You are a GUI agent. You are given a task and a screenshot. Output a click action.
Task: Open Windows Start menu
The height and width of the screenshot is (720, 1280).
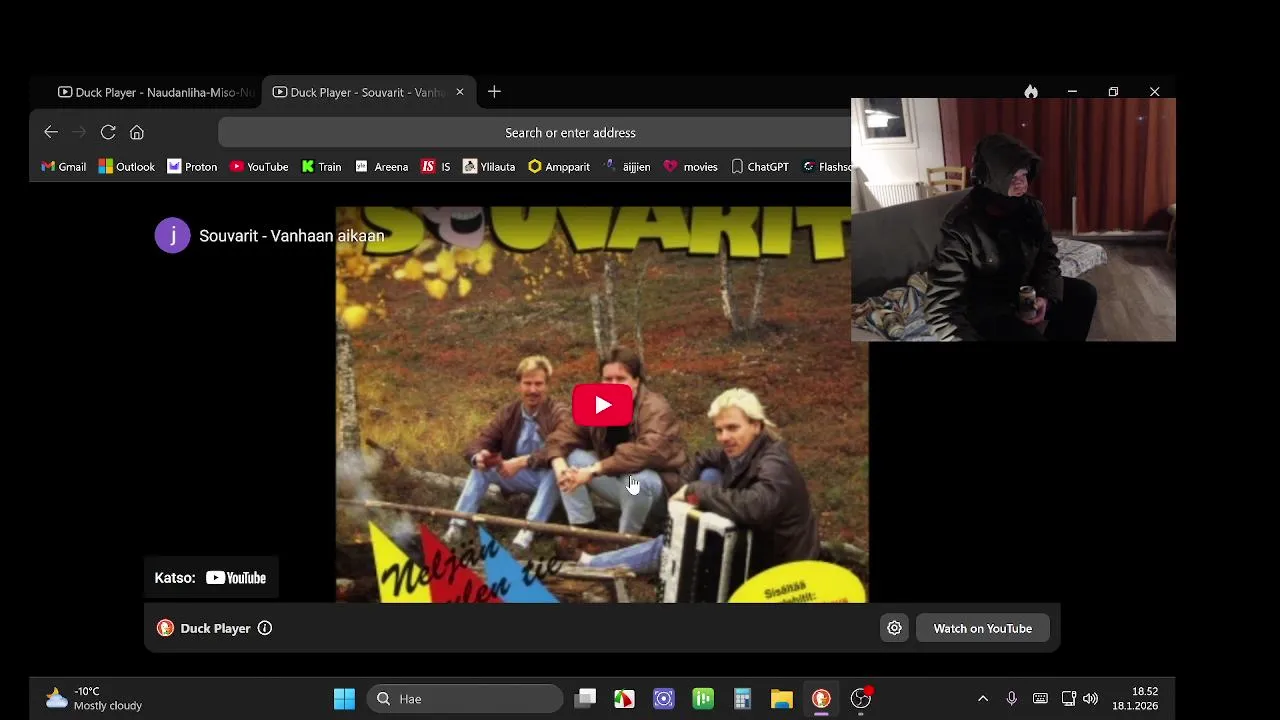point(344,699)
